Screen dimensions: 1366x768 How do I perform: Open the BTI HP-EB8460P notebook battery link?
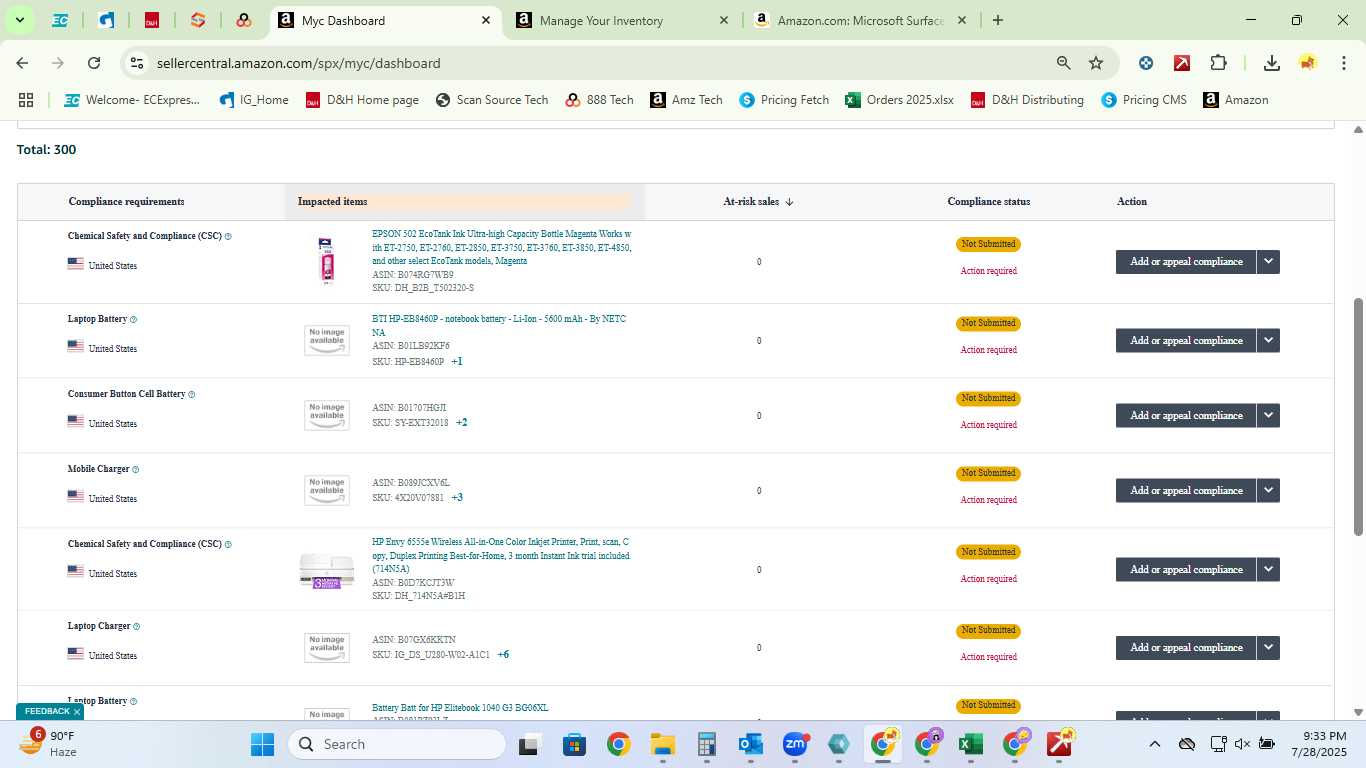pos(499,326)
